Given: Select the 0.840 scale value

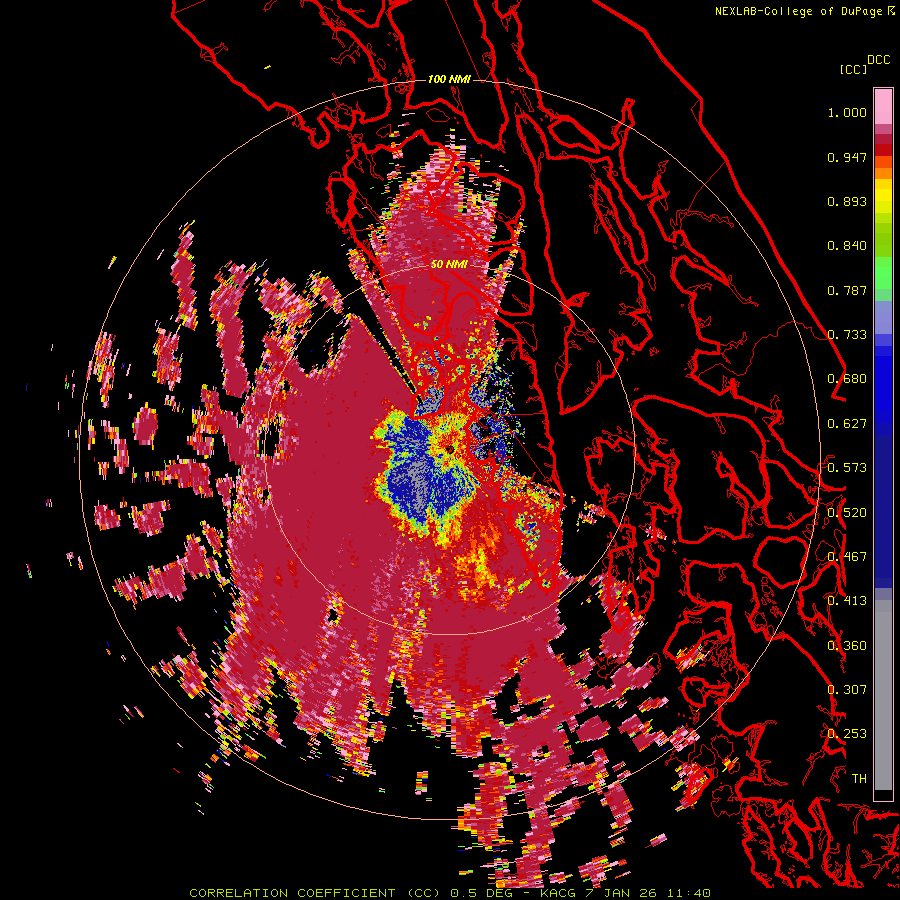Looking at the screenshot, I should coord(847,246).
